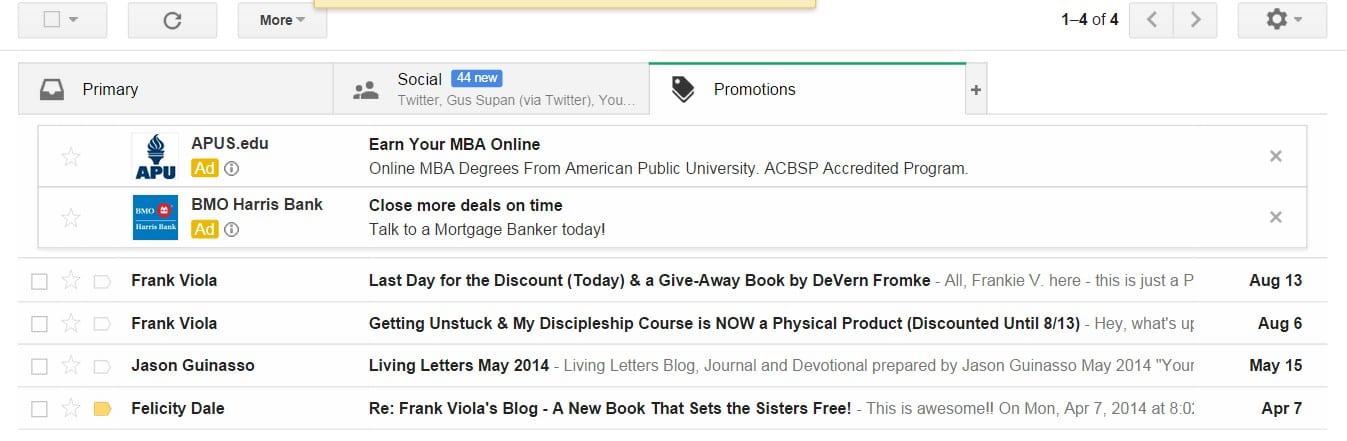Dismiss the APUS.edu ad
The height and width of the screenshot is (441, 1347).
tap(1275, 156)
